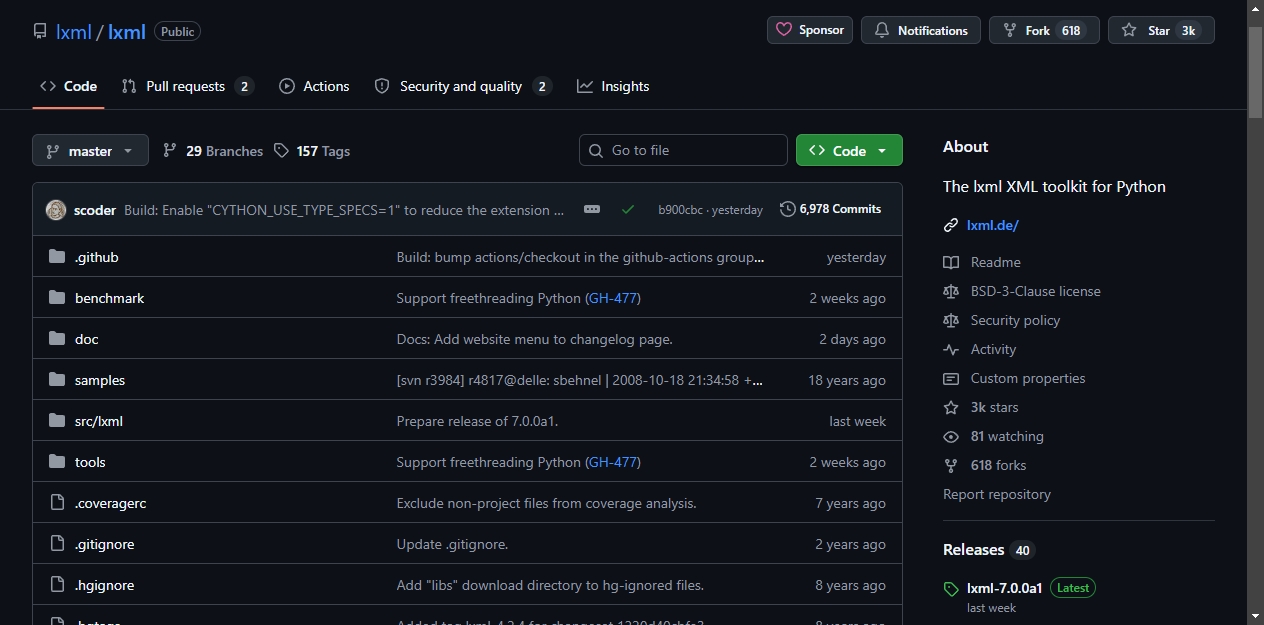Viewport: 1264px width, 625px height.
Task: Click the Fork repository icon
Action: click(x=1010, y=30)
